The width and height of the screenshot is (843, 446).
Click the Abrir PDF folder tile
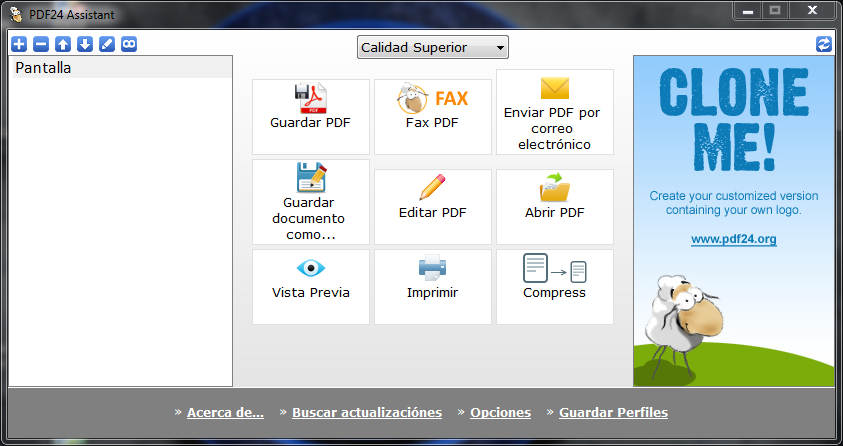(x=555, y=207)
